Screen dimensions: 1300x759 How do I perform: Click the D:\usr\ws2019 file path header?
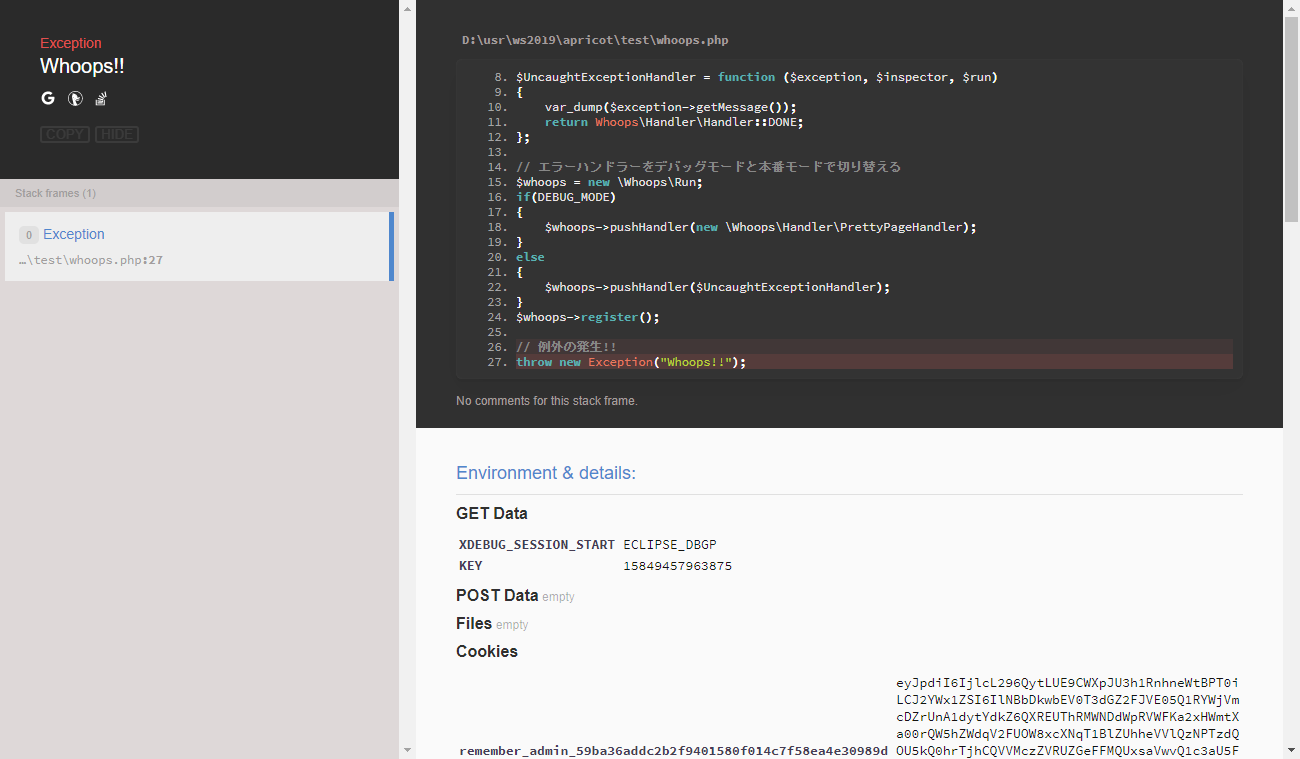[x=594, y=41]
